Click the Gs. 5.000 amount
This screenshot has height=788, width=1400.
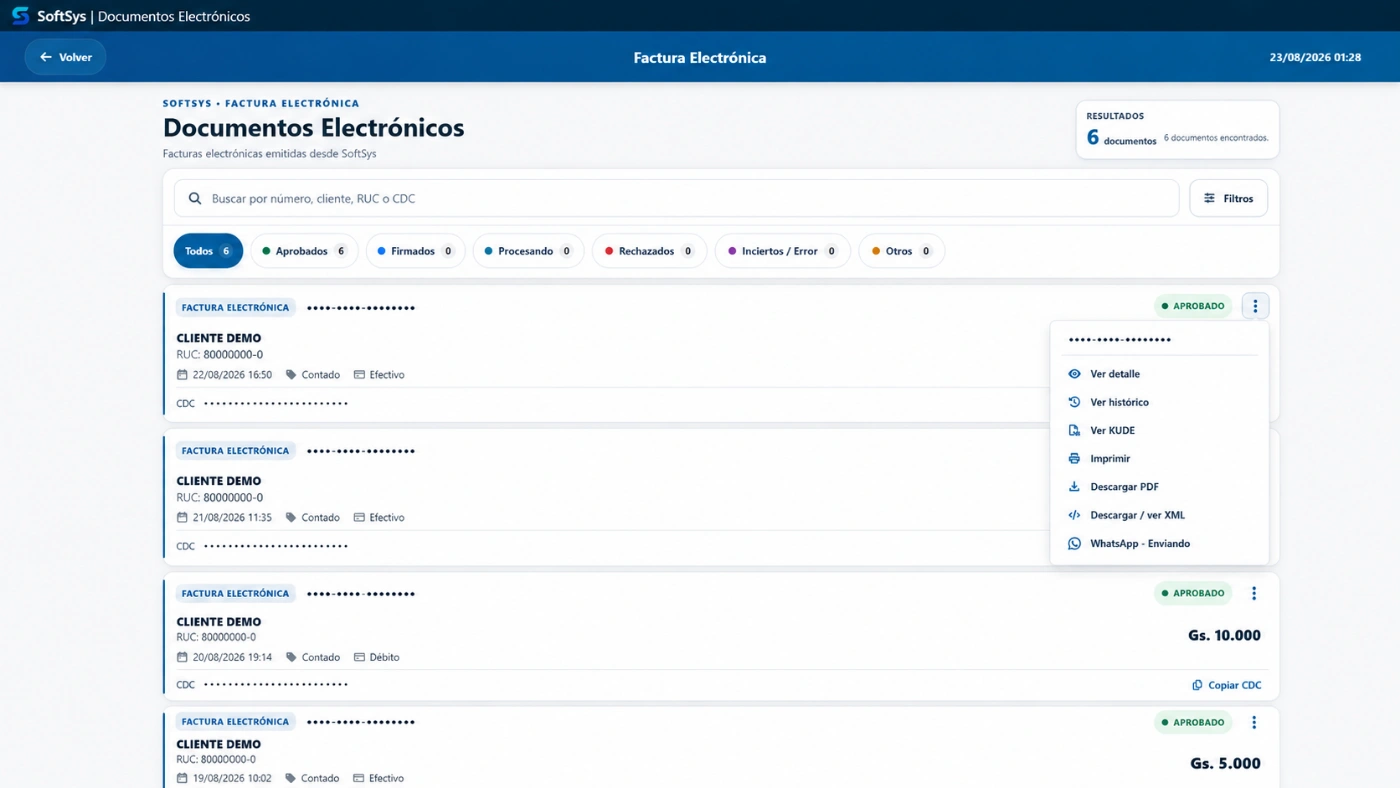[x=1225, y=763]
